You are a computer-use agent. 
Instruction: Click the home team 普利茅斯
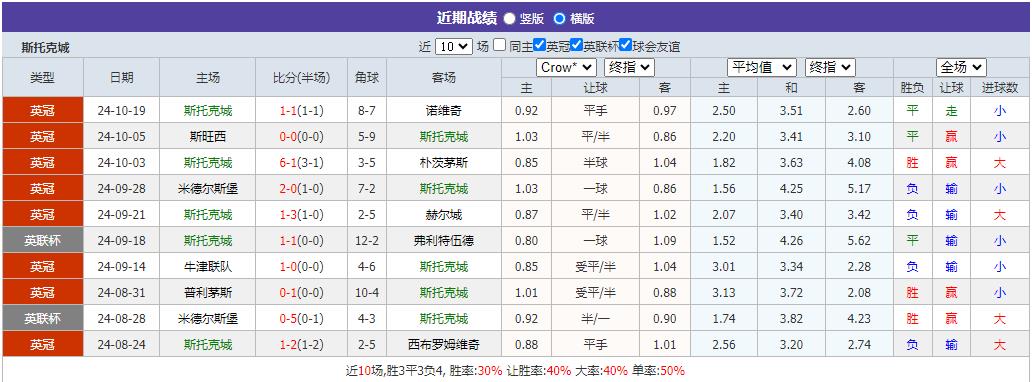coord(207,292)
